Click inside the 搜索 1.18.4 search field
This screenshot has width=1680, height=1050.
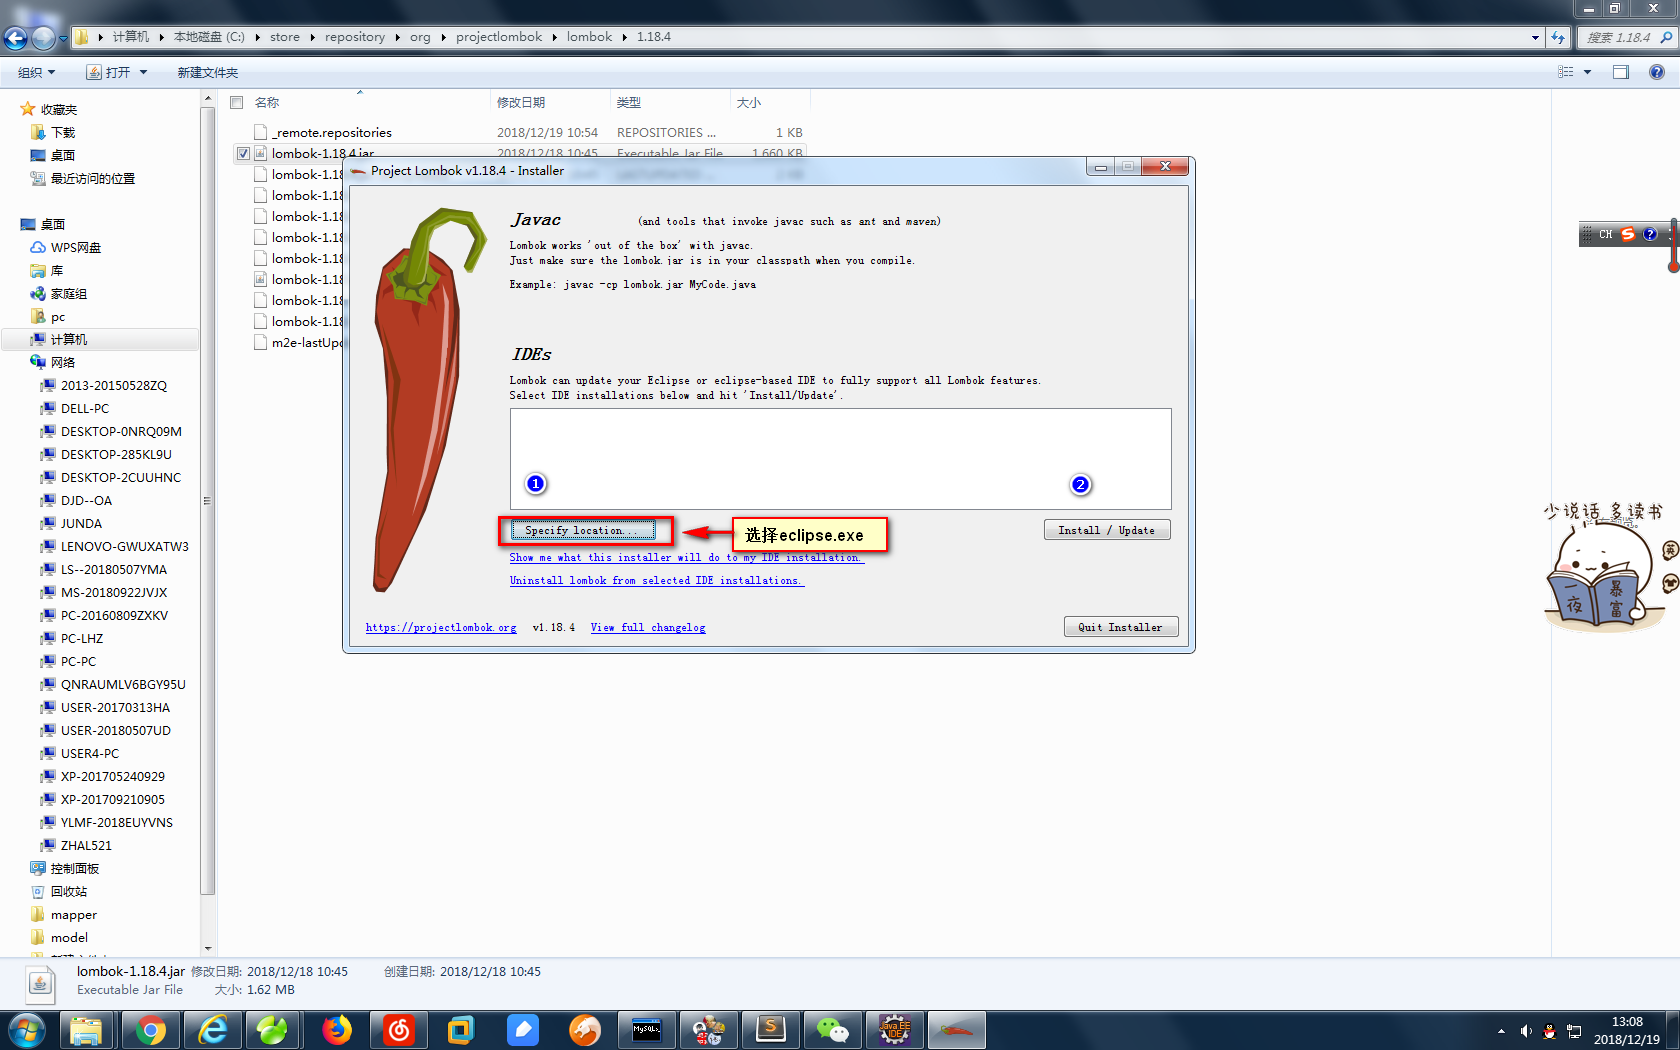click(1620, 37)
